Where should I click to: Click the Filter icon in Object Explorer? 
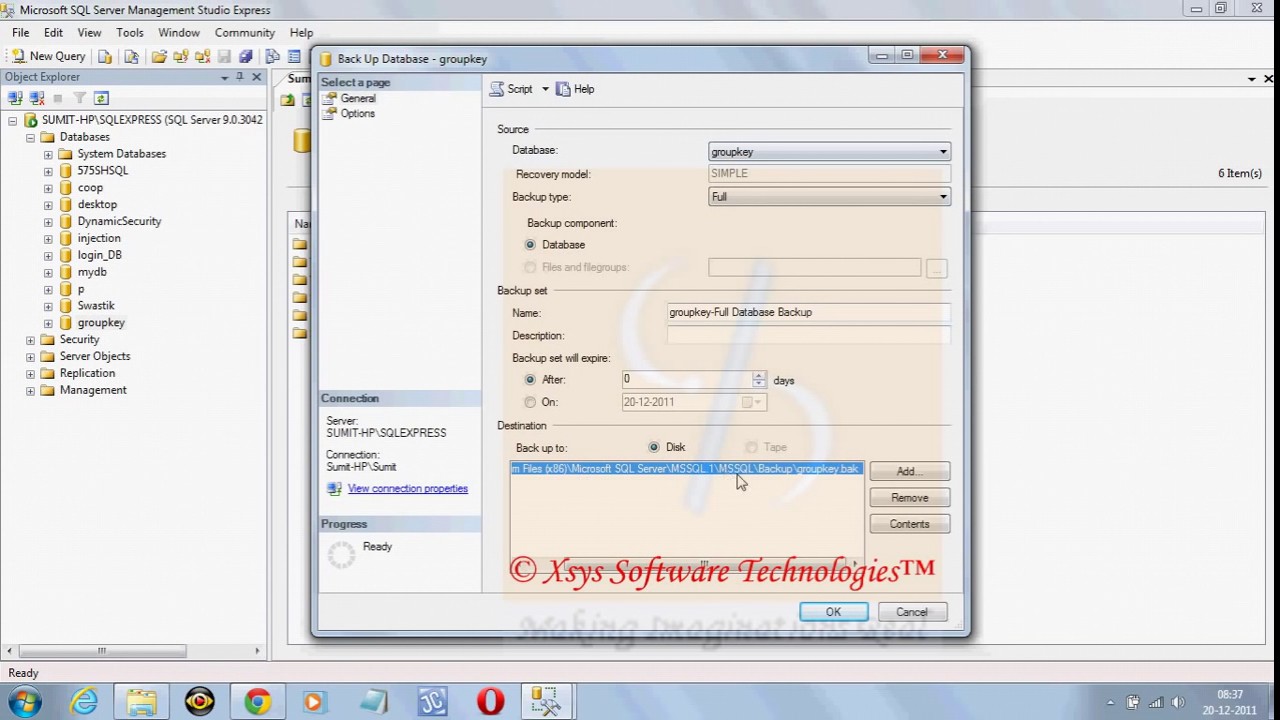[x=79, y=98]
